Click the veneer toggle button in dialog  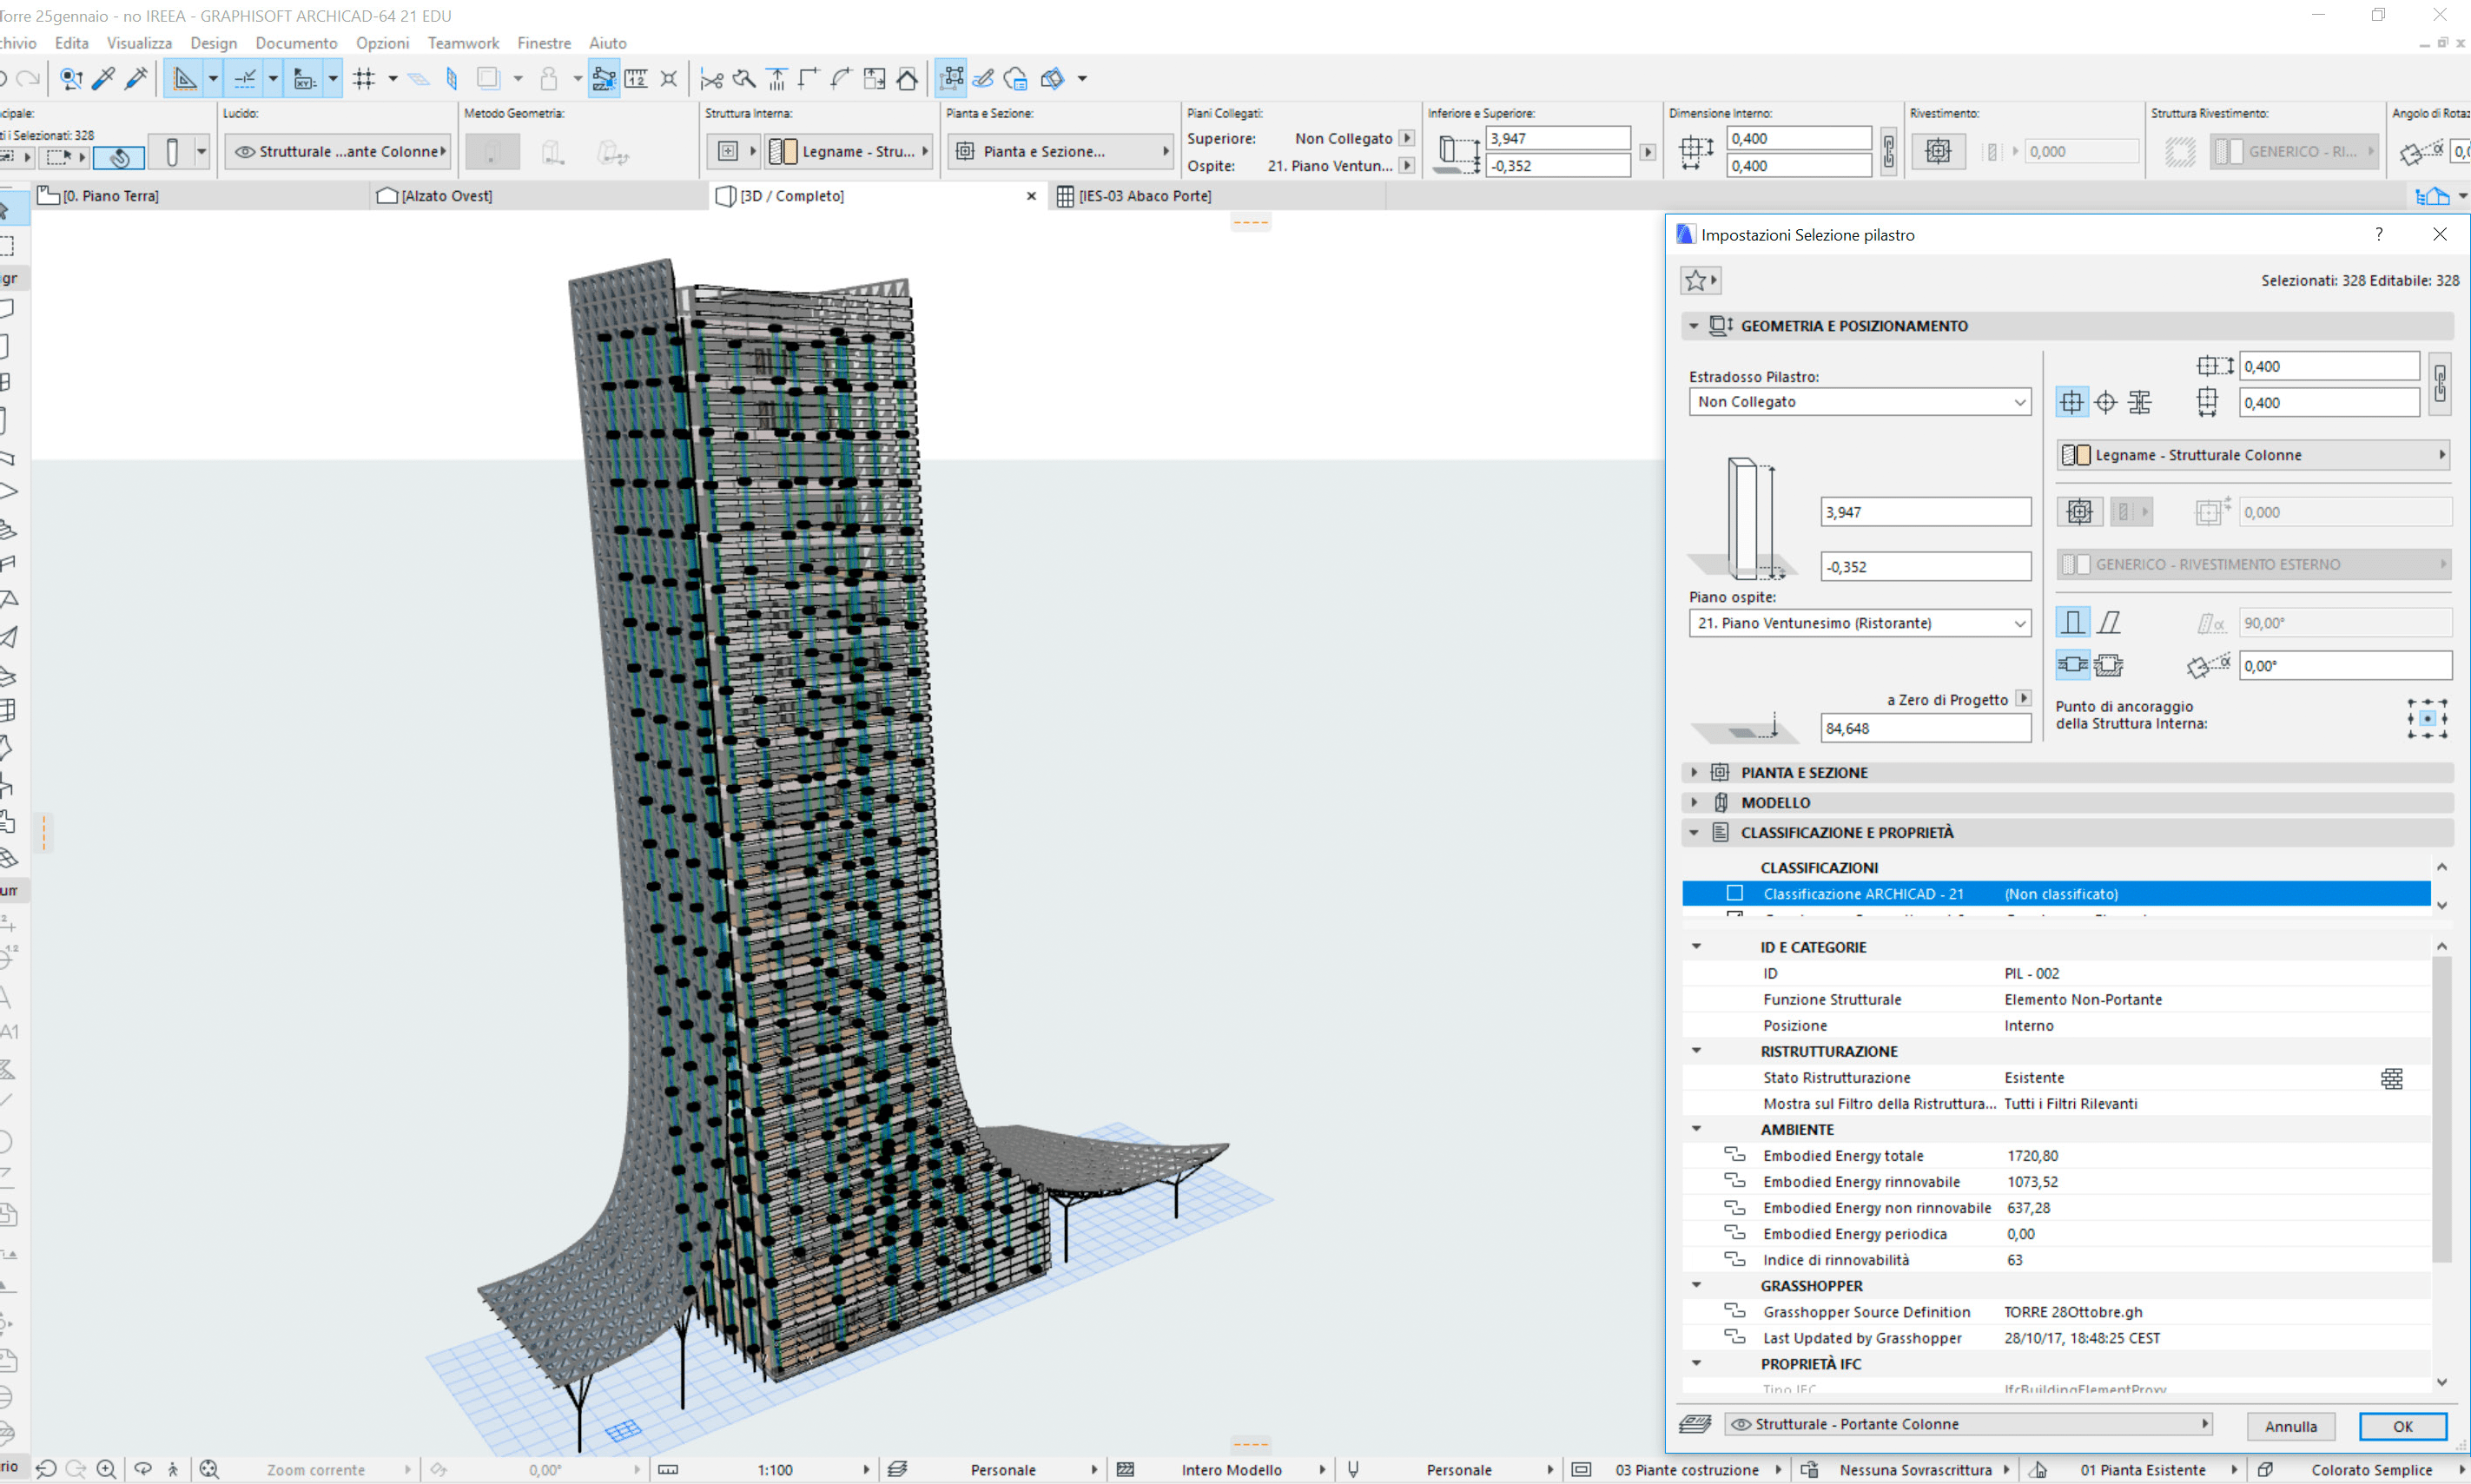2080,512
